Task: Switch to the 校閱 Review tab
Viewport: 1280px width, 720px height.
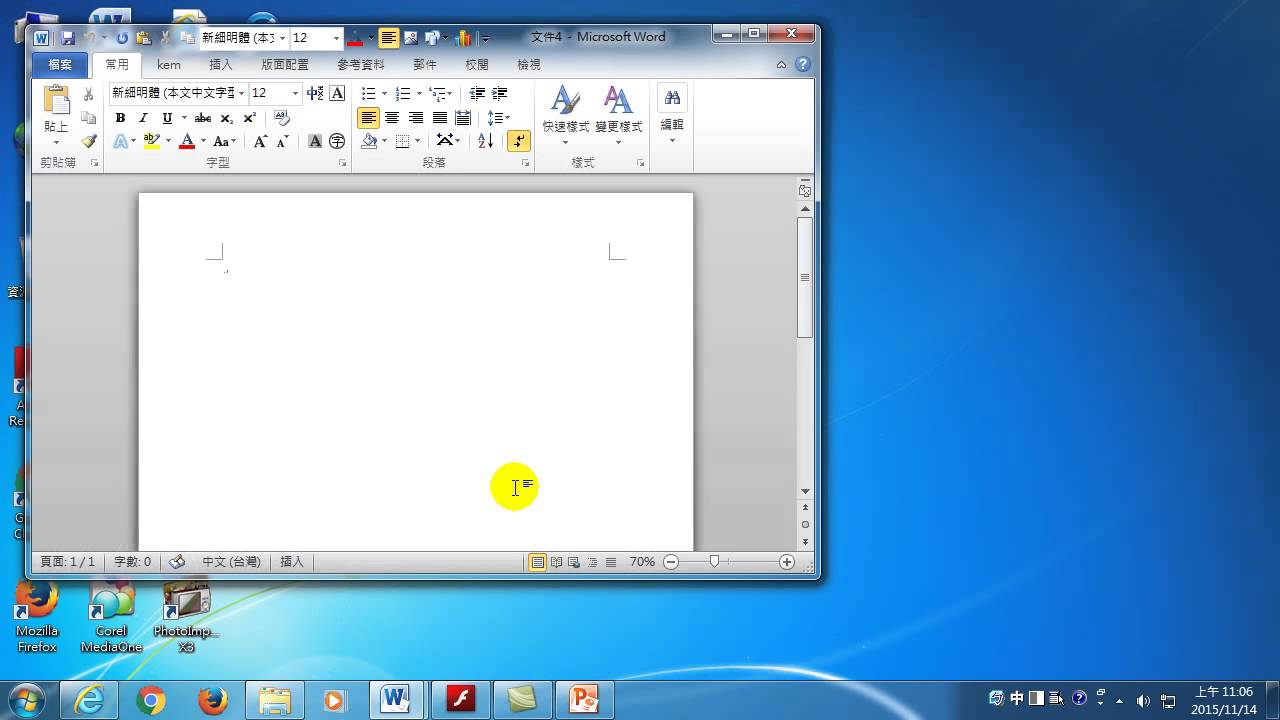Action: pyautogui.click(x=477, y=64)
